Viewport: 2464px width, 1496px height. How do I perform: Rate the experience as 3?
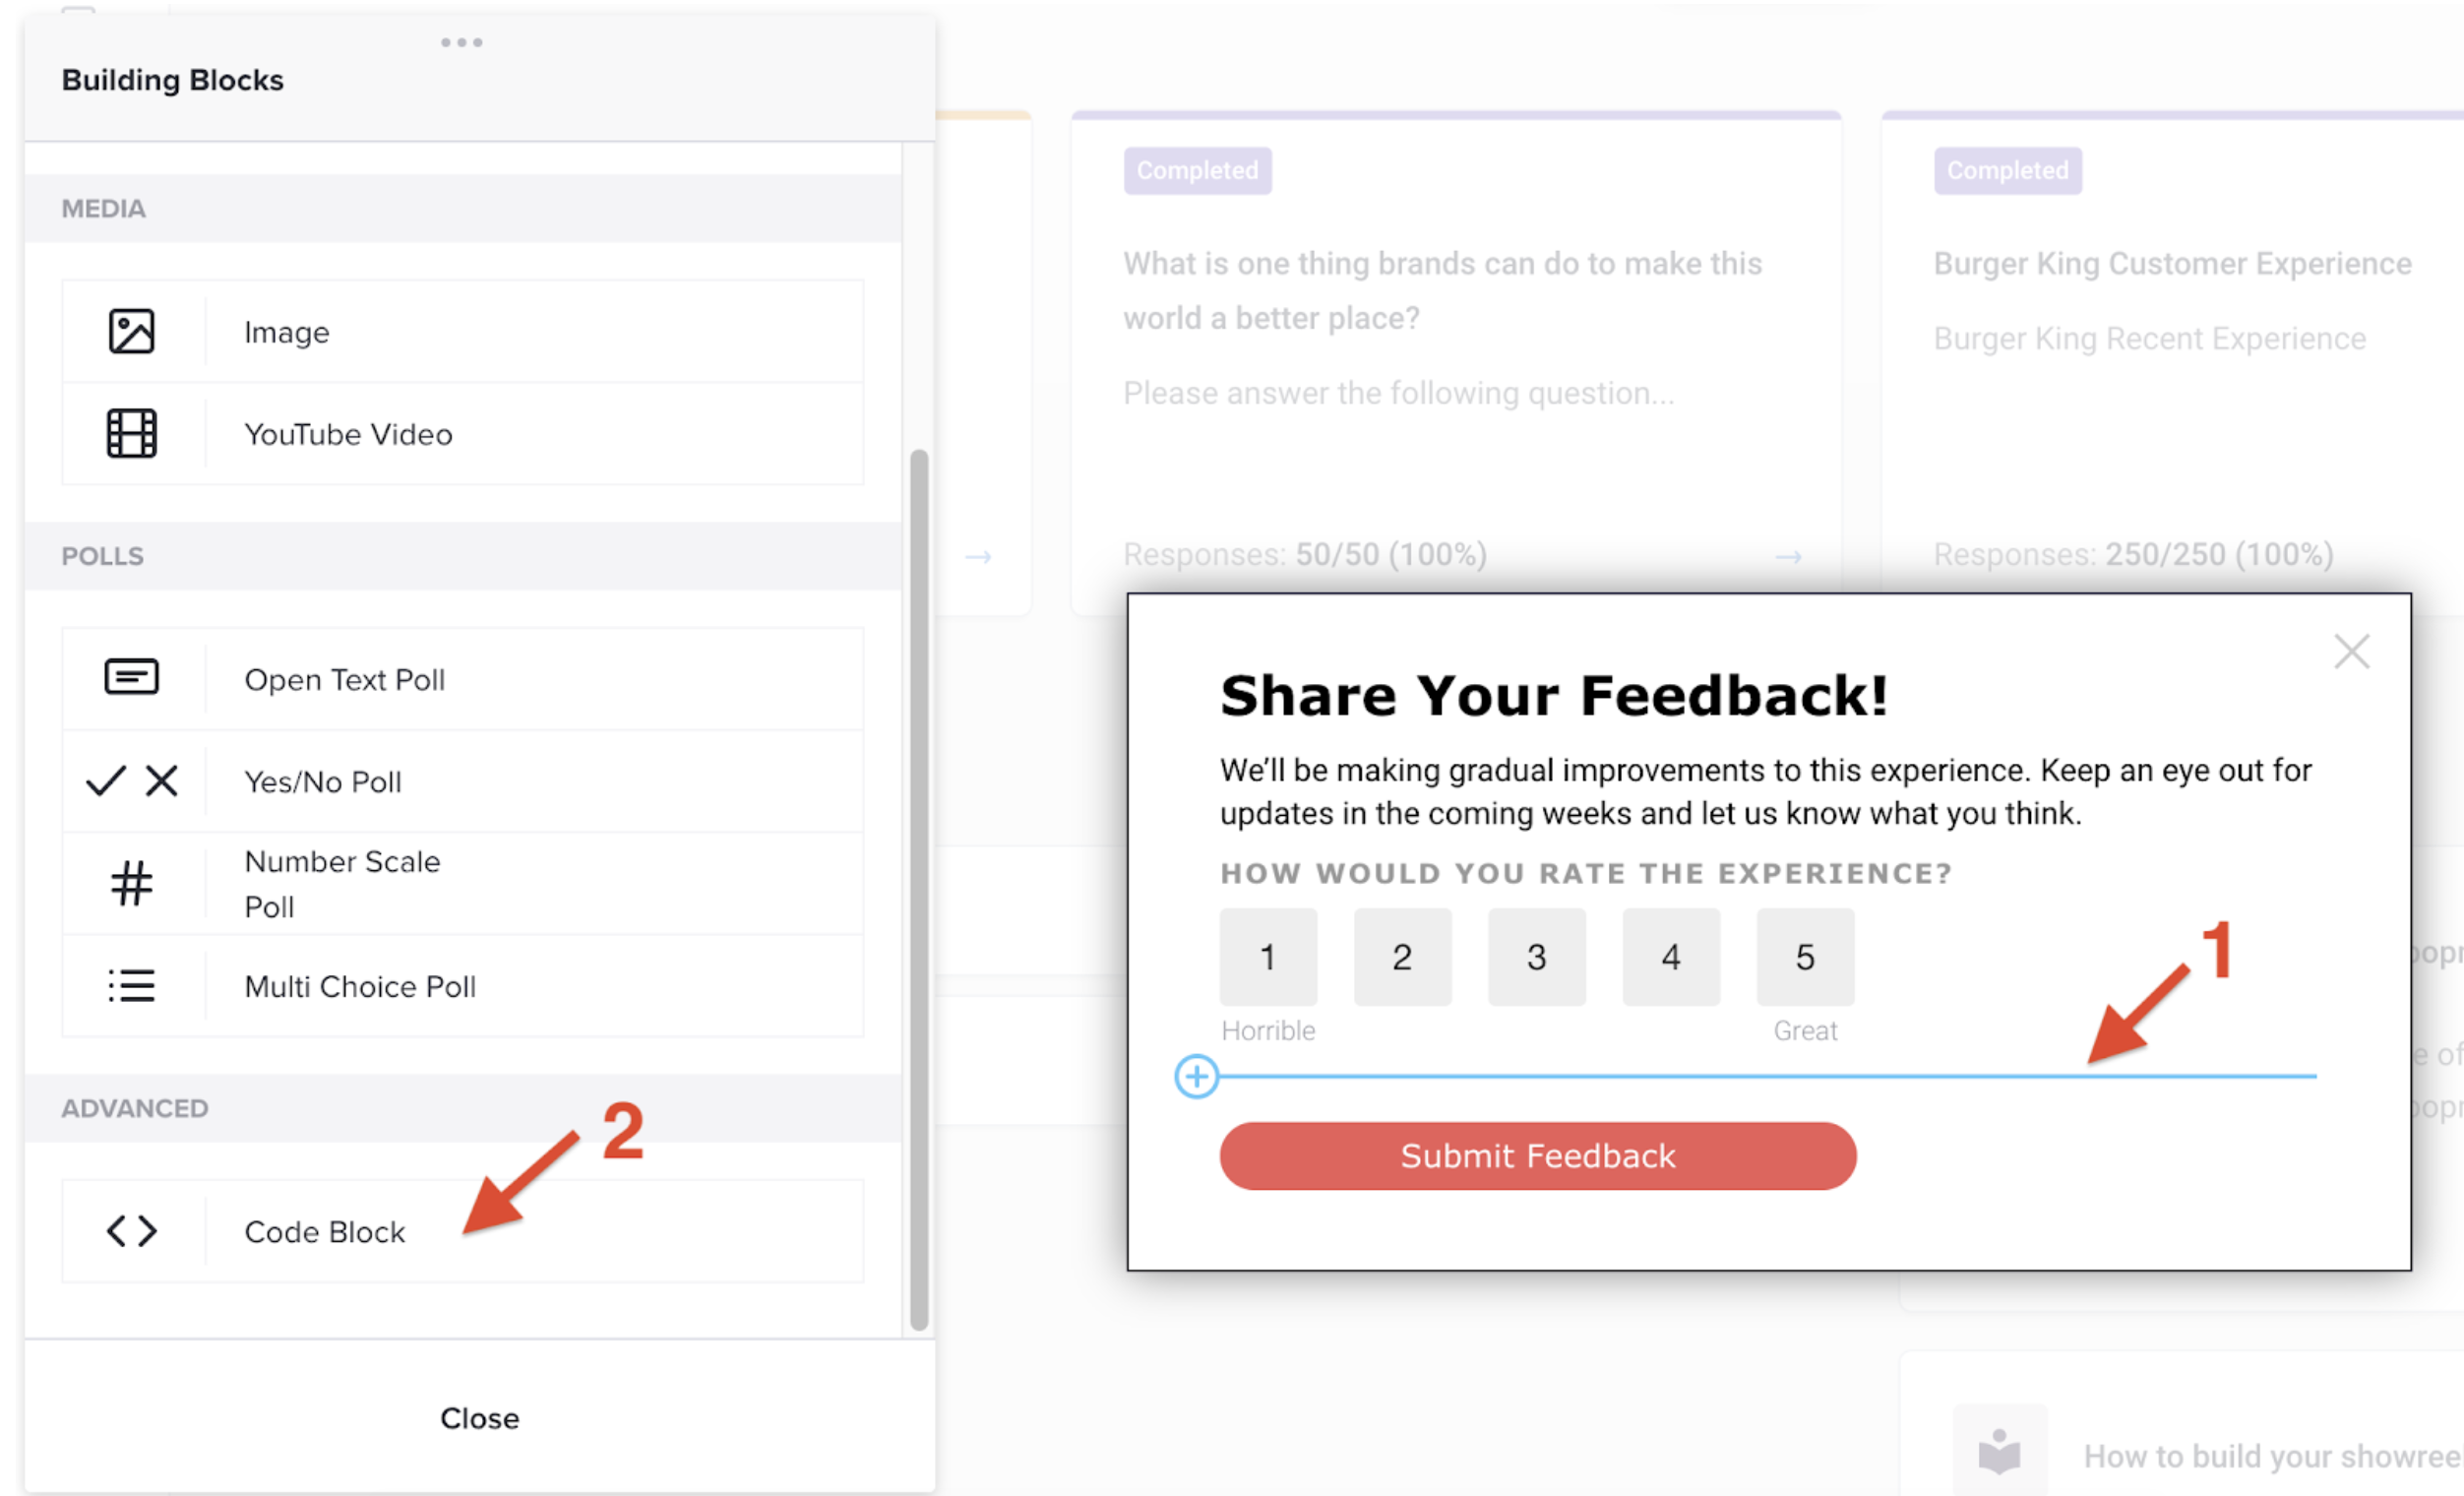[x=1536, y=957]
